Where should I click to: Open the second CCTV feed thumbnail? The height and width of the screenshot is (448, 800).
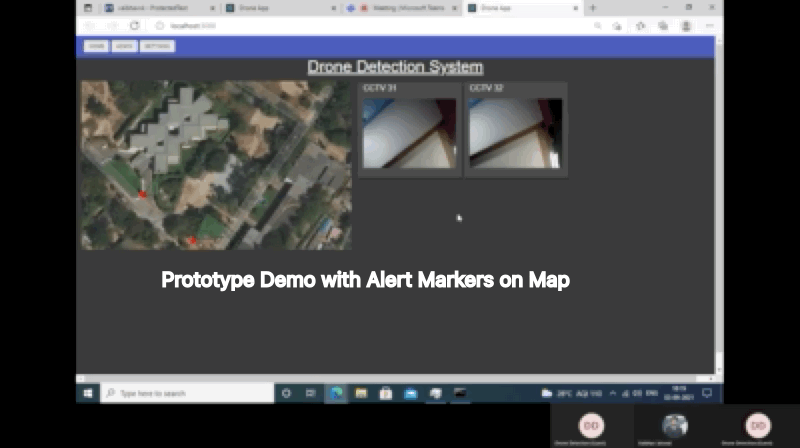point(515,133)
